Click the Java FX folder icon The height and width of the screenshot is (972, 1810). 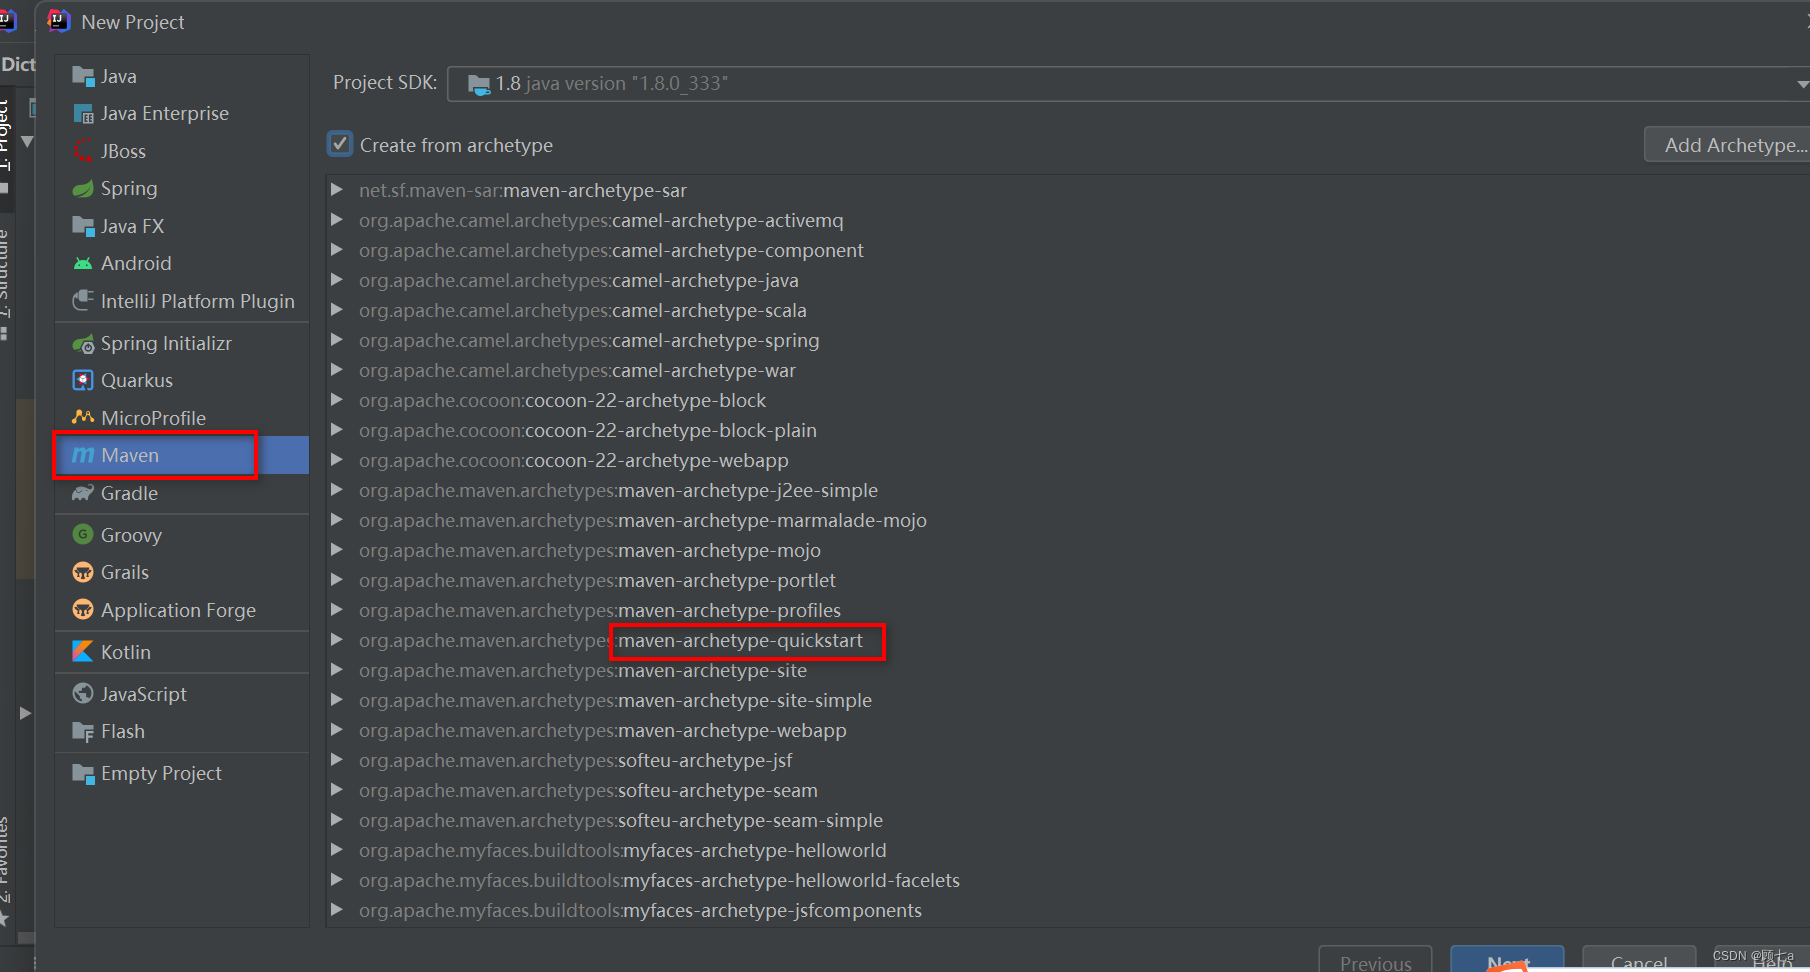click(x=83, y=226)
